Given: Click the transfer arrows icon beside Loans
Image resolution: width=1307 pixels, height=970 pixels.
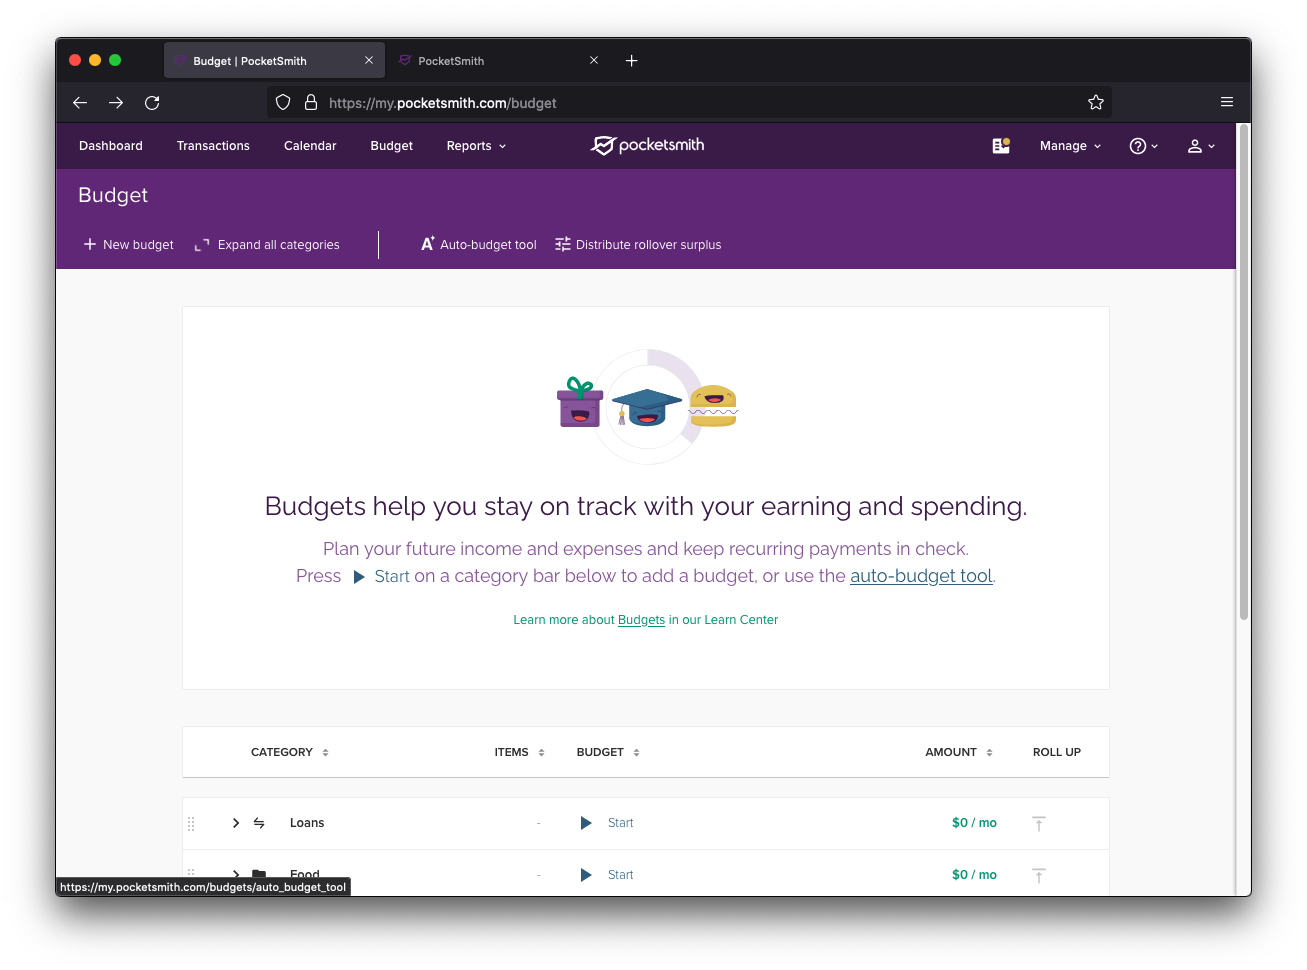Looking at the screenshot, I should [x=258, y=822].
